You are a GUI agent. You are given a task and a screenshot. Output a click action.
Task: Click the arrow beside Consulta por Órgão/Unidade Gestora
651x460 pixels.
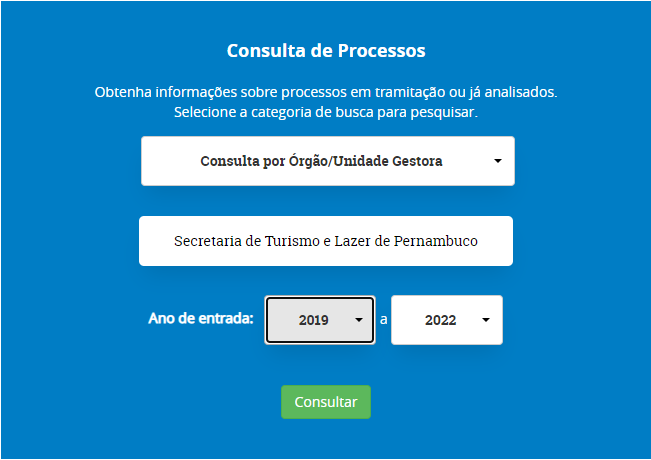click(x=497, y=161)
